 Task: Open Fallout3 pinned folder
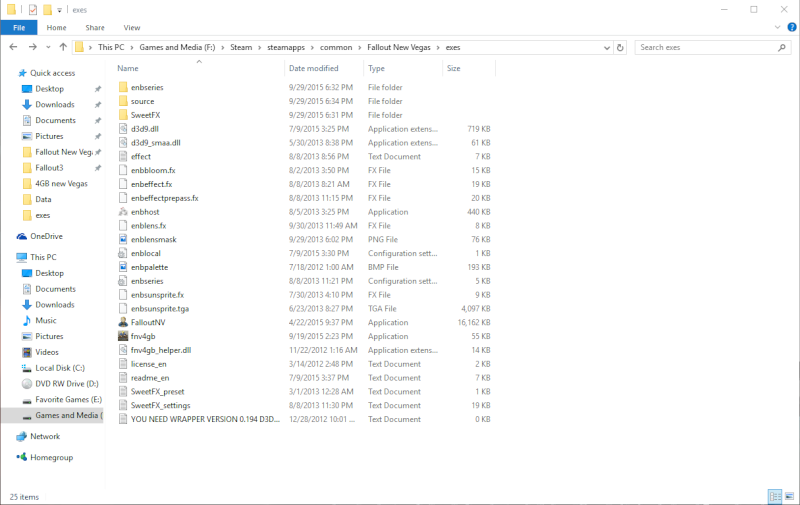tap(49, 168)
